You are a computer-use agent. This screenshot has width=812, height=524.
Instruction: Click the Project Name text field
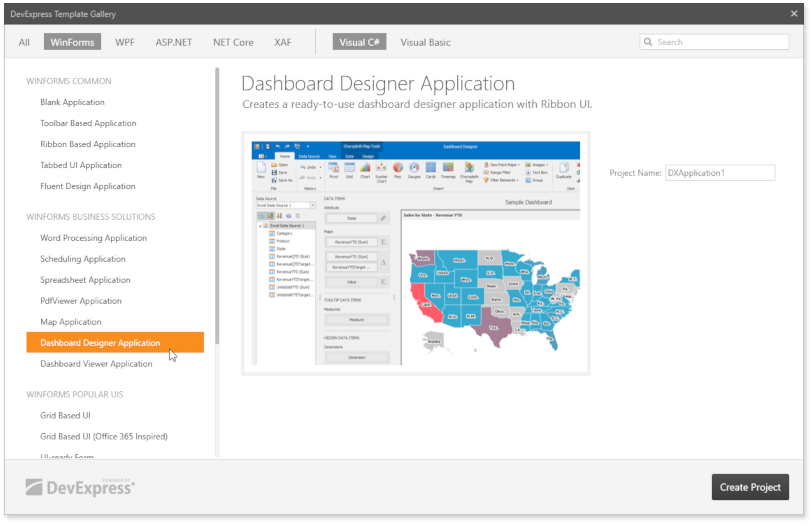point(720,173)
